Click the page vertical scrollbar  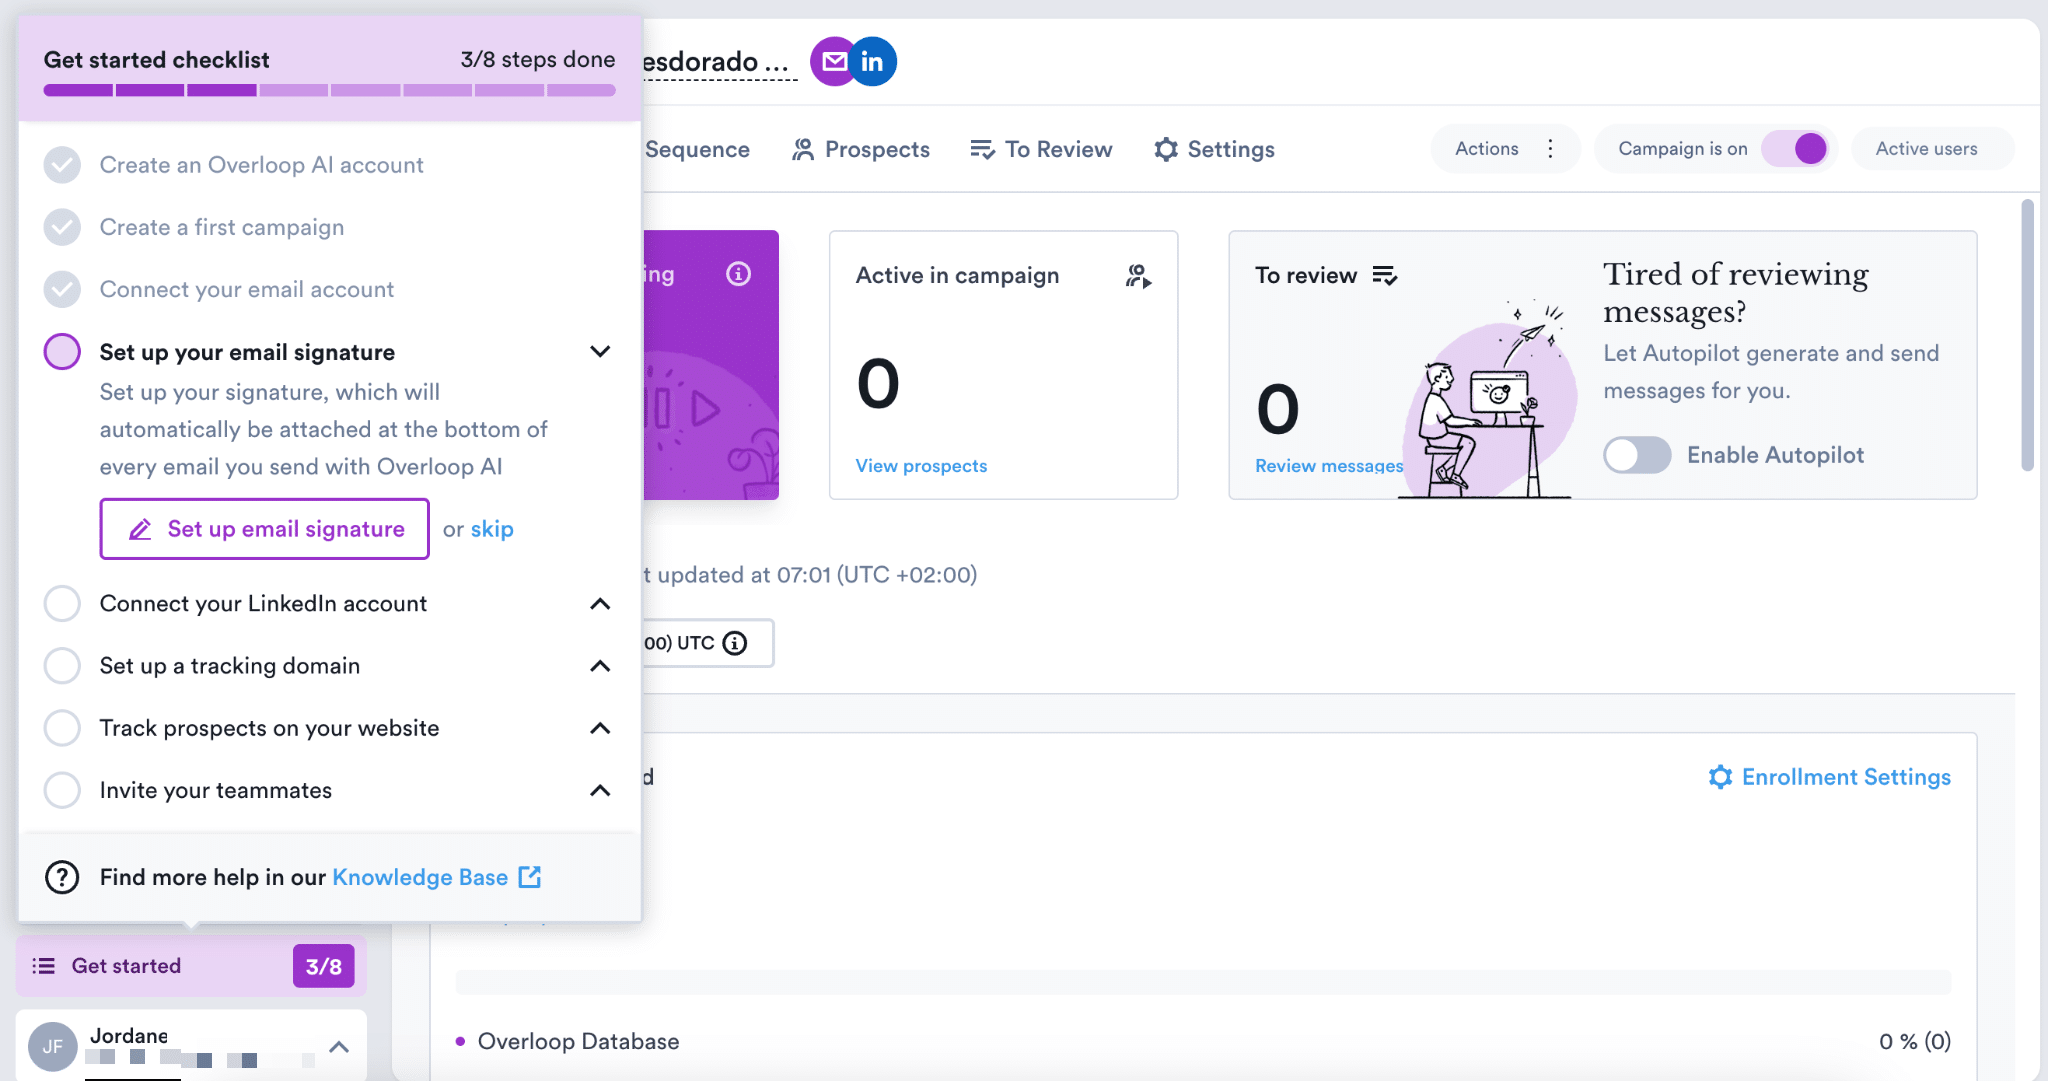click(2027, 335)
